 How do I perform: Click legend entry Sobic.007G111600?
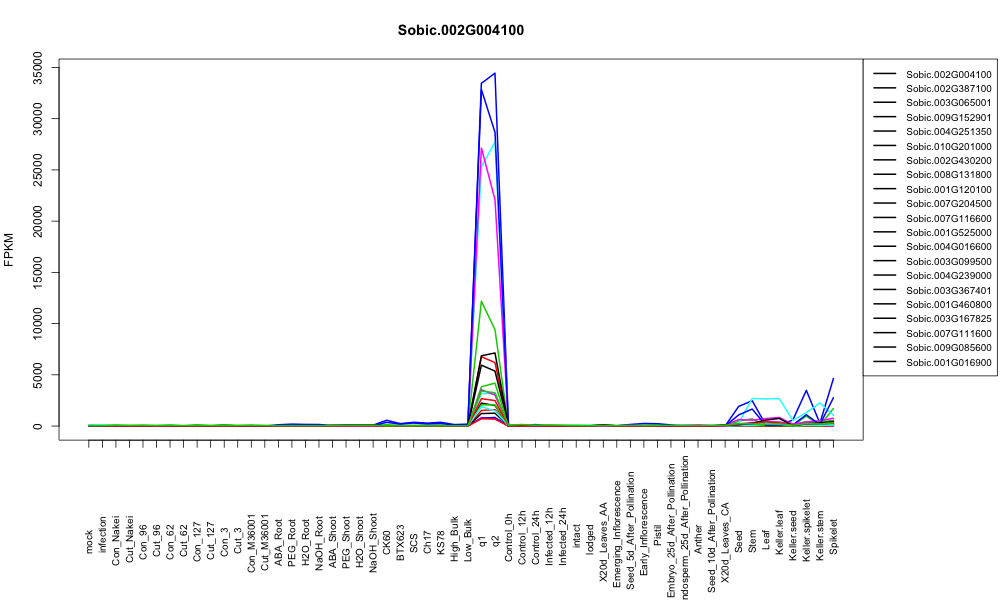tap(948, 333)
